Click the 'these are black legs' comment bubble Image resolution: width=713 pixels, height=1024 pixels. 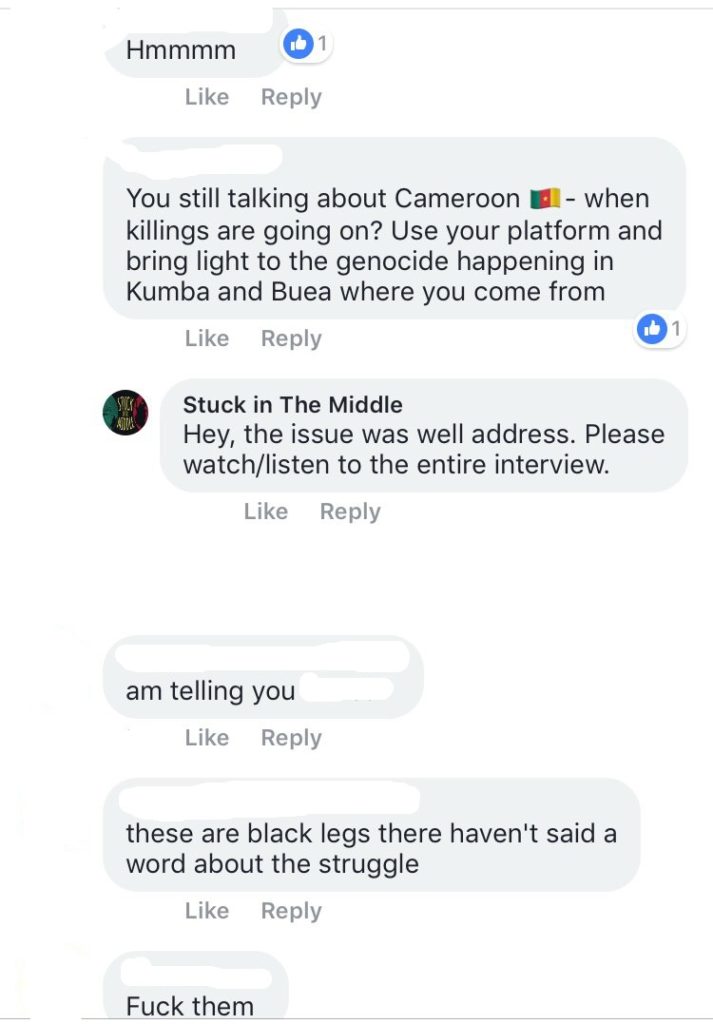pyautogui.click(x=372, y=834)
